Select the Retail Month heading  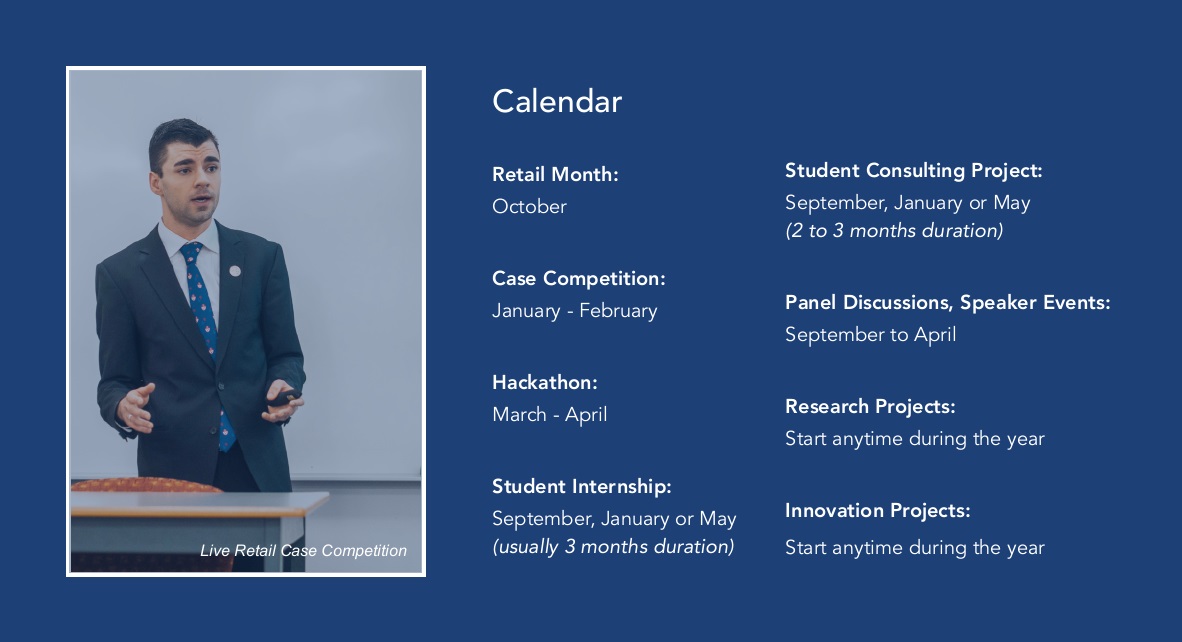tap(555, 174)
